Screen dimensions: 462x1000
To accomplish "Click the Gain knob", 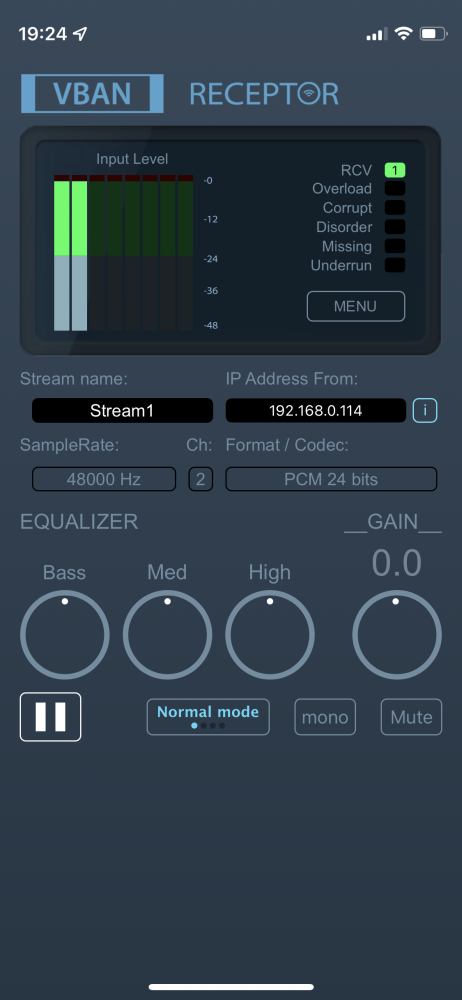I will (397, 635).
